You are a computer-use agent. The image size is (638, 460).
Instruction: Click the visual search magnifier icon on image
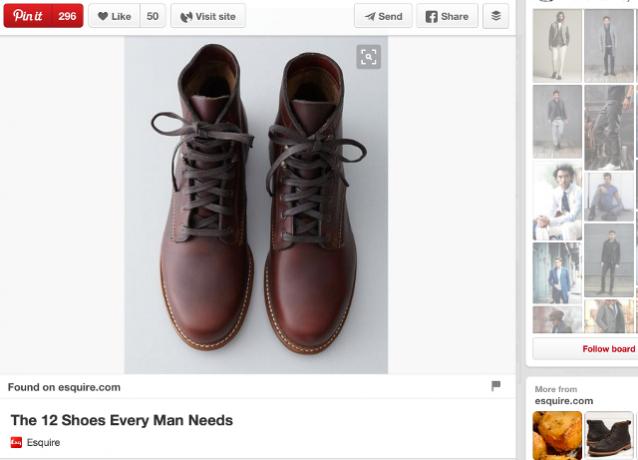[369, 57]
